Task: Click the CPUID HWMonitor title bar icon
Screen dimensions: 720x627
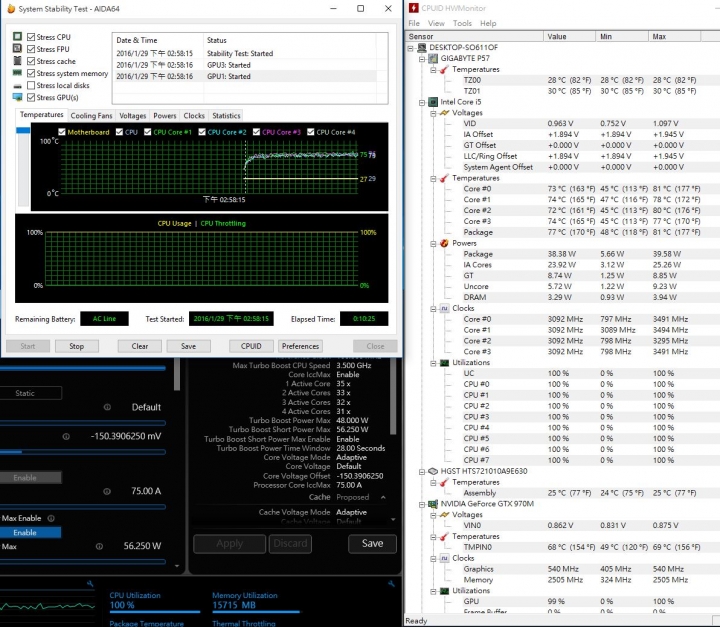Action: (411, 10)
